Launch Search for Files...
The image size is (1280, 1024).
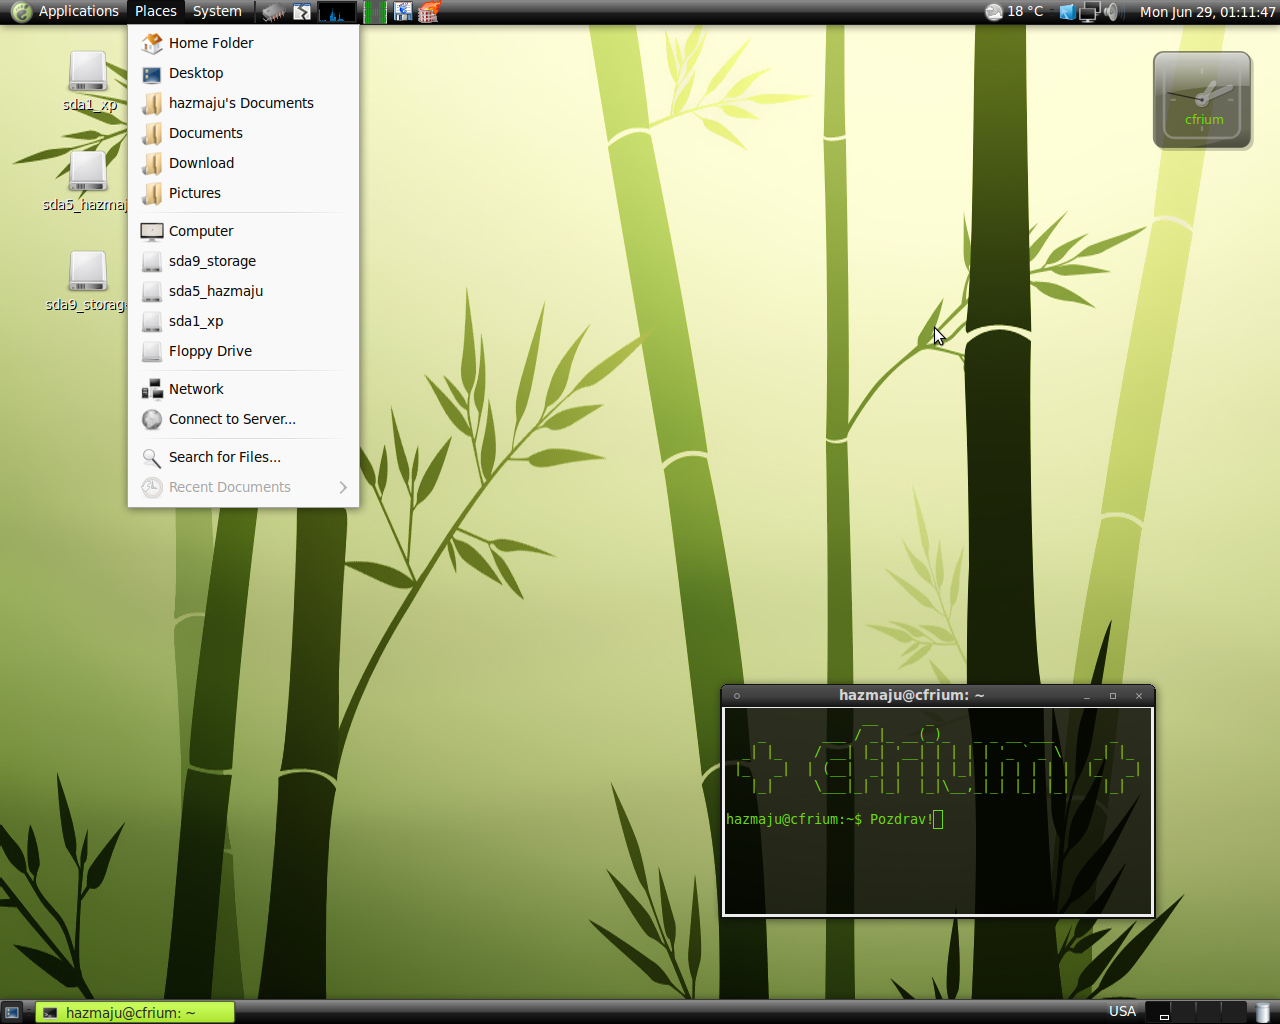pos(243,457)
